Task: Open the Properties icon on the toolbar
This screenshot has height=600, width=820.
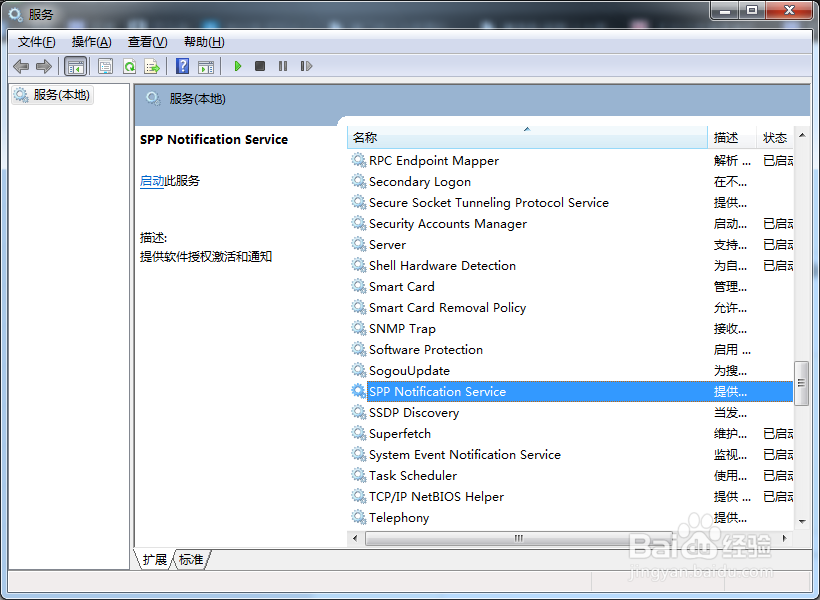Action: [104, 66]
